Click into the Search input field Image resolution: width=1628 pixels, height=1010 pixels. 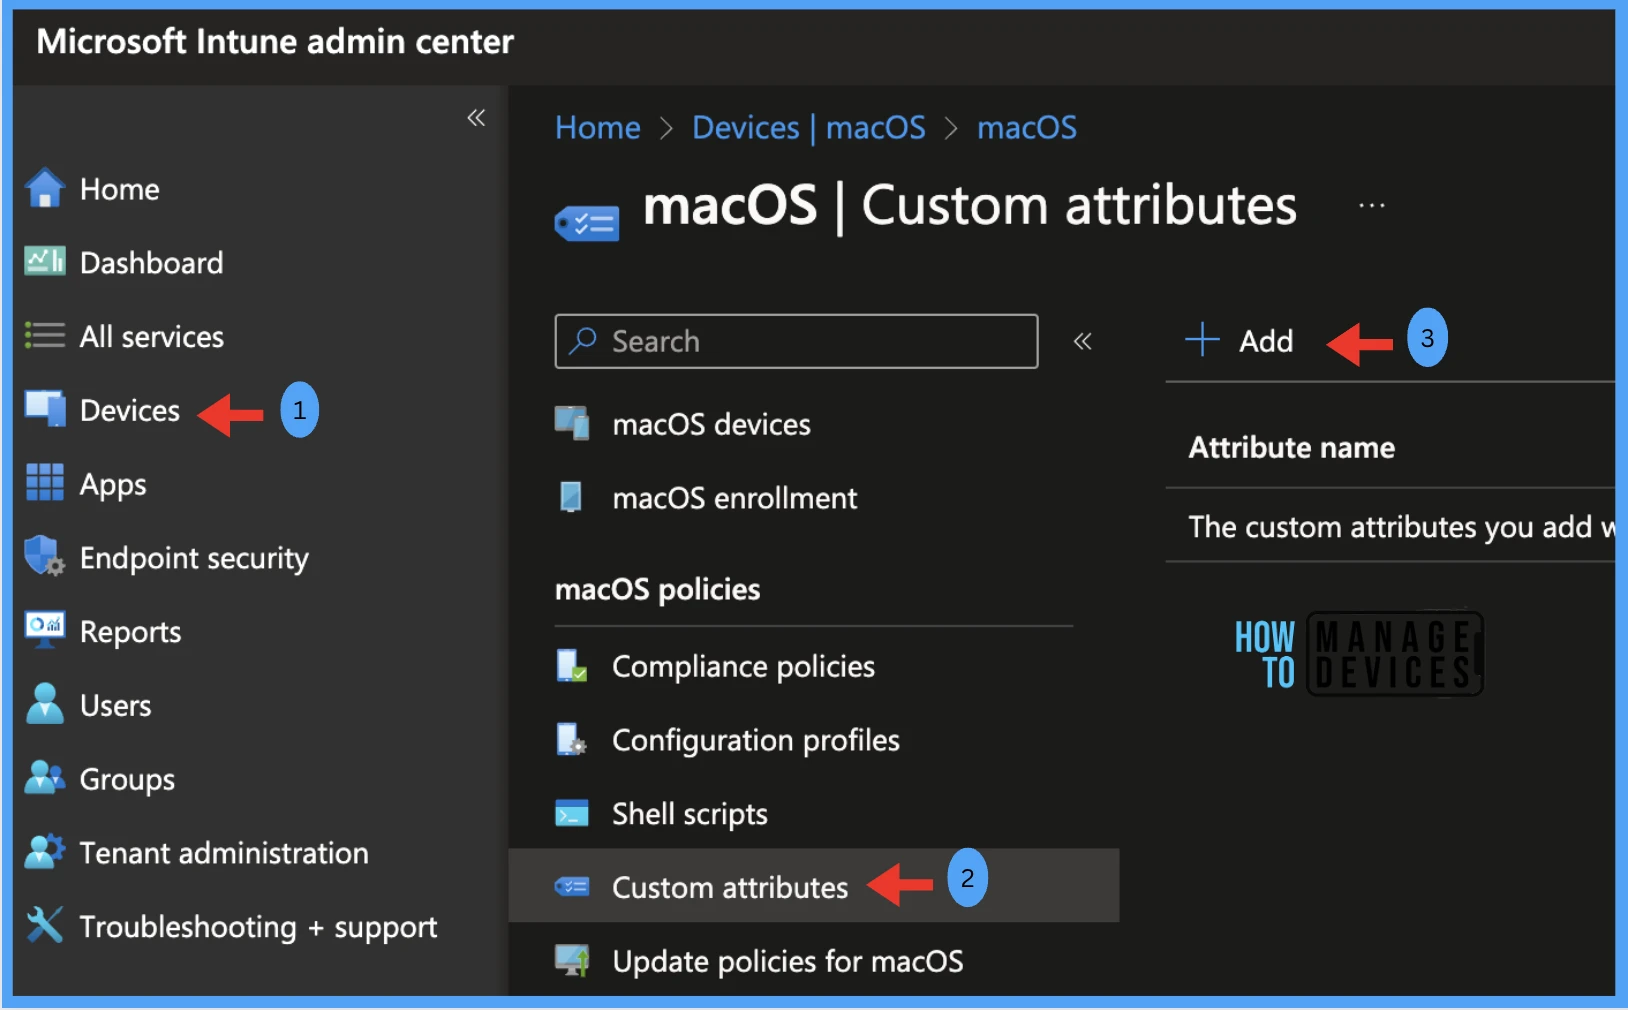click(x=796, y=341)
